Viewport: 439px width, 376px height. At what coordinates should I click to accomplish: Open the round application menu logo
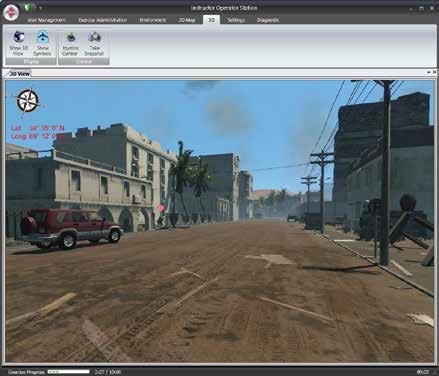point(11,13)
